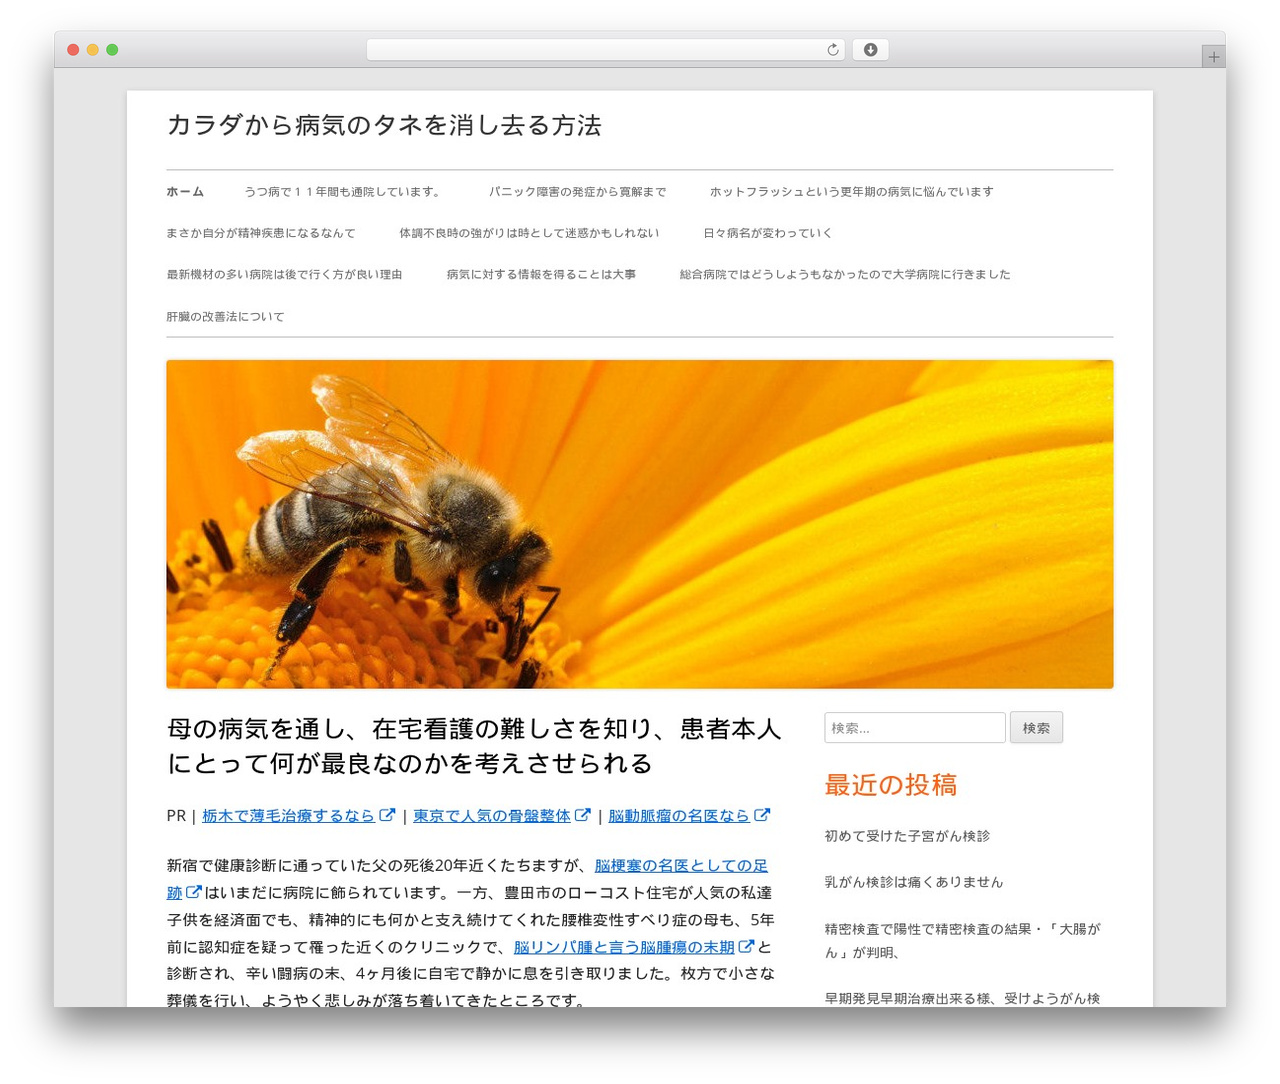Open 最新機材の多い病院 menu item
This screenshot has height=1084, width=1280.
284,274
